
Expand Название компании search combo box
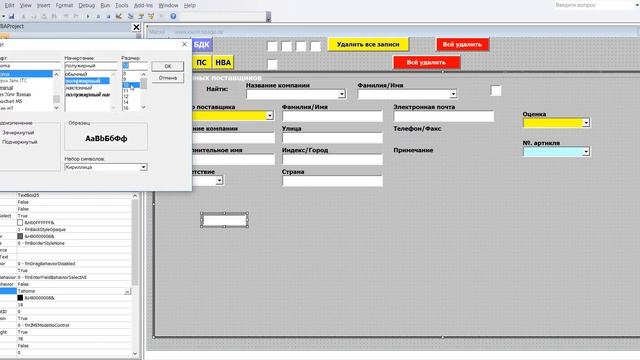342,94
